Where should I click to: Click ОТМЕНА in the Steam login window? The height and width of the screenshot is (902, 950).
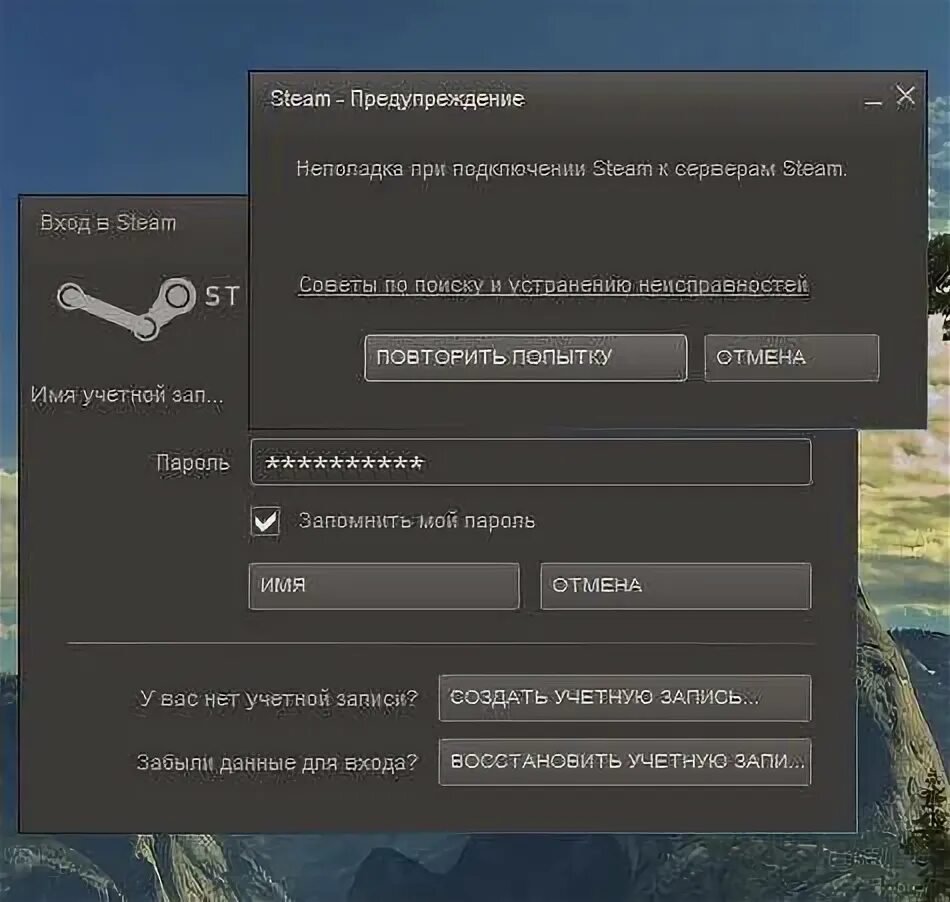(676, 586)
